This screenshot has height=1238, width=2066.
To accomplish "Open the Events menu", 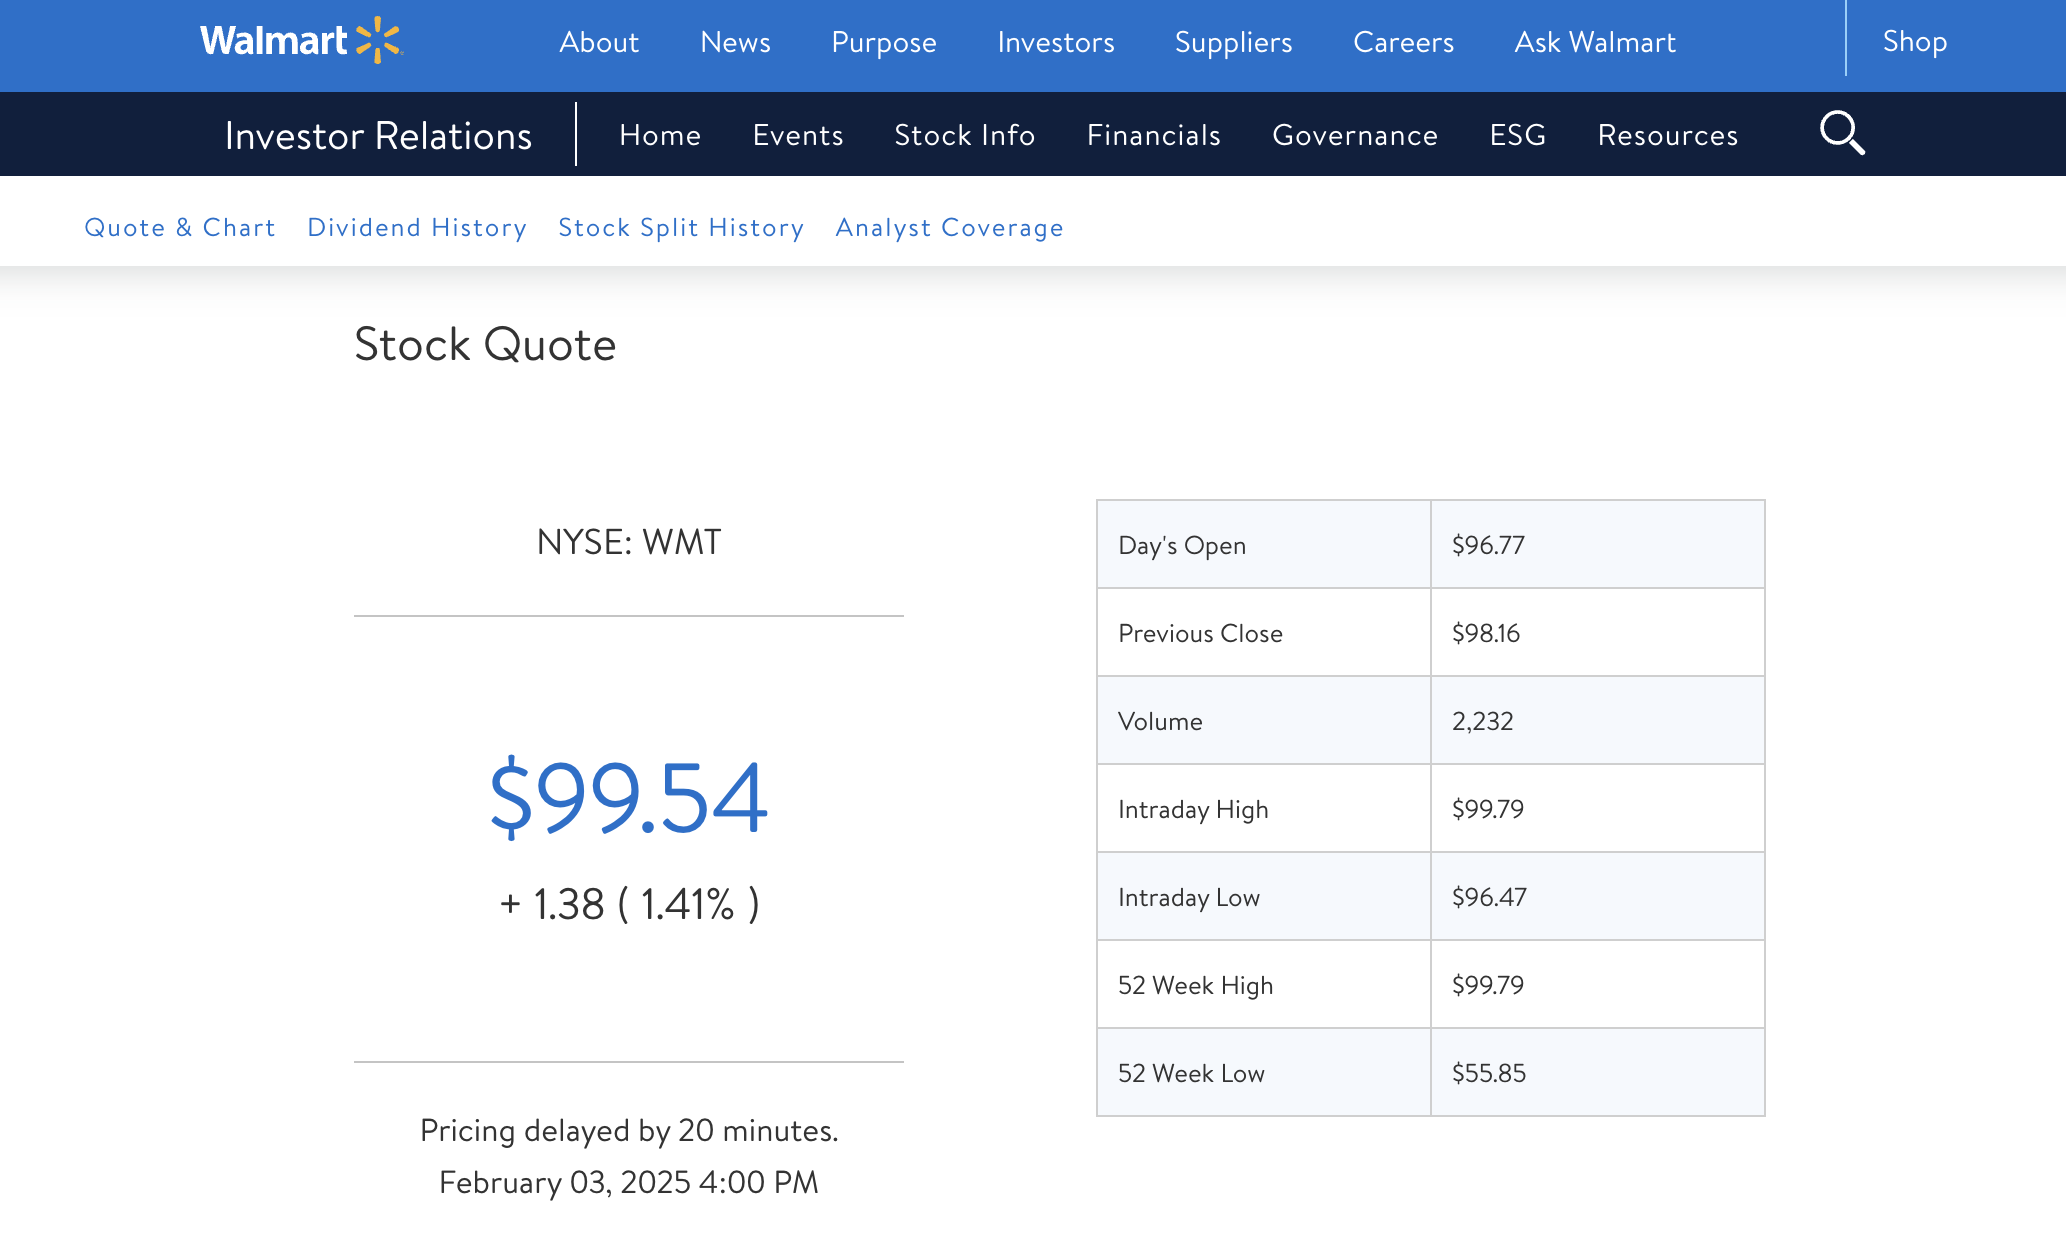I will [x=797, y=135].
